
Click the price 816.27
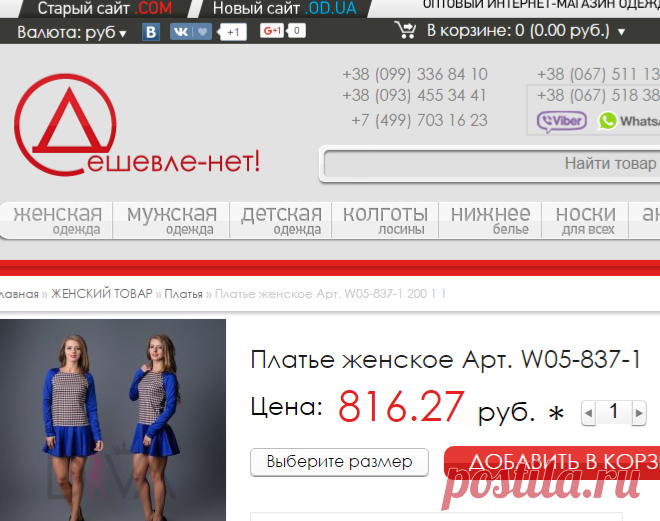coord(401,407)
